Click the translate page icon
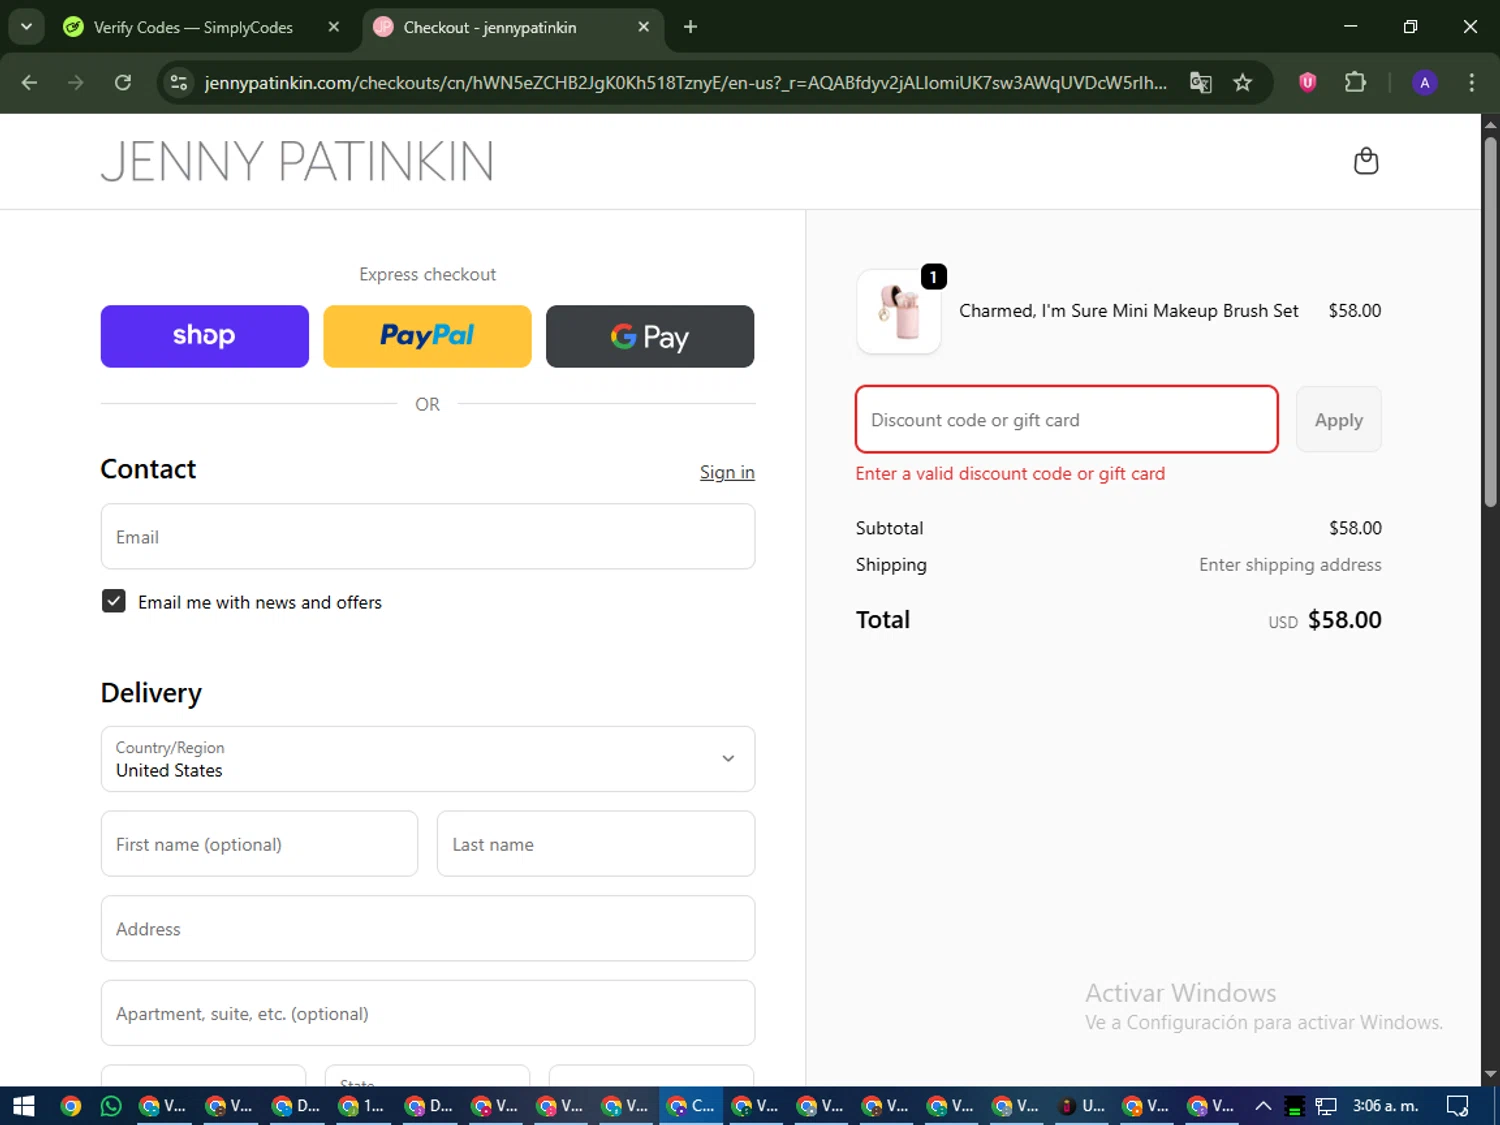 (1201, 83)
